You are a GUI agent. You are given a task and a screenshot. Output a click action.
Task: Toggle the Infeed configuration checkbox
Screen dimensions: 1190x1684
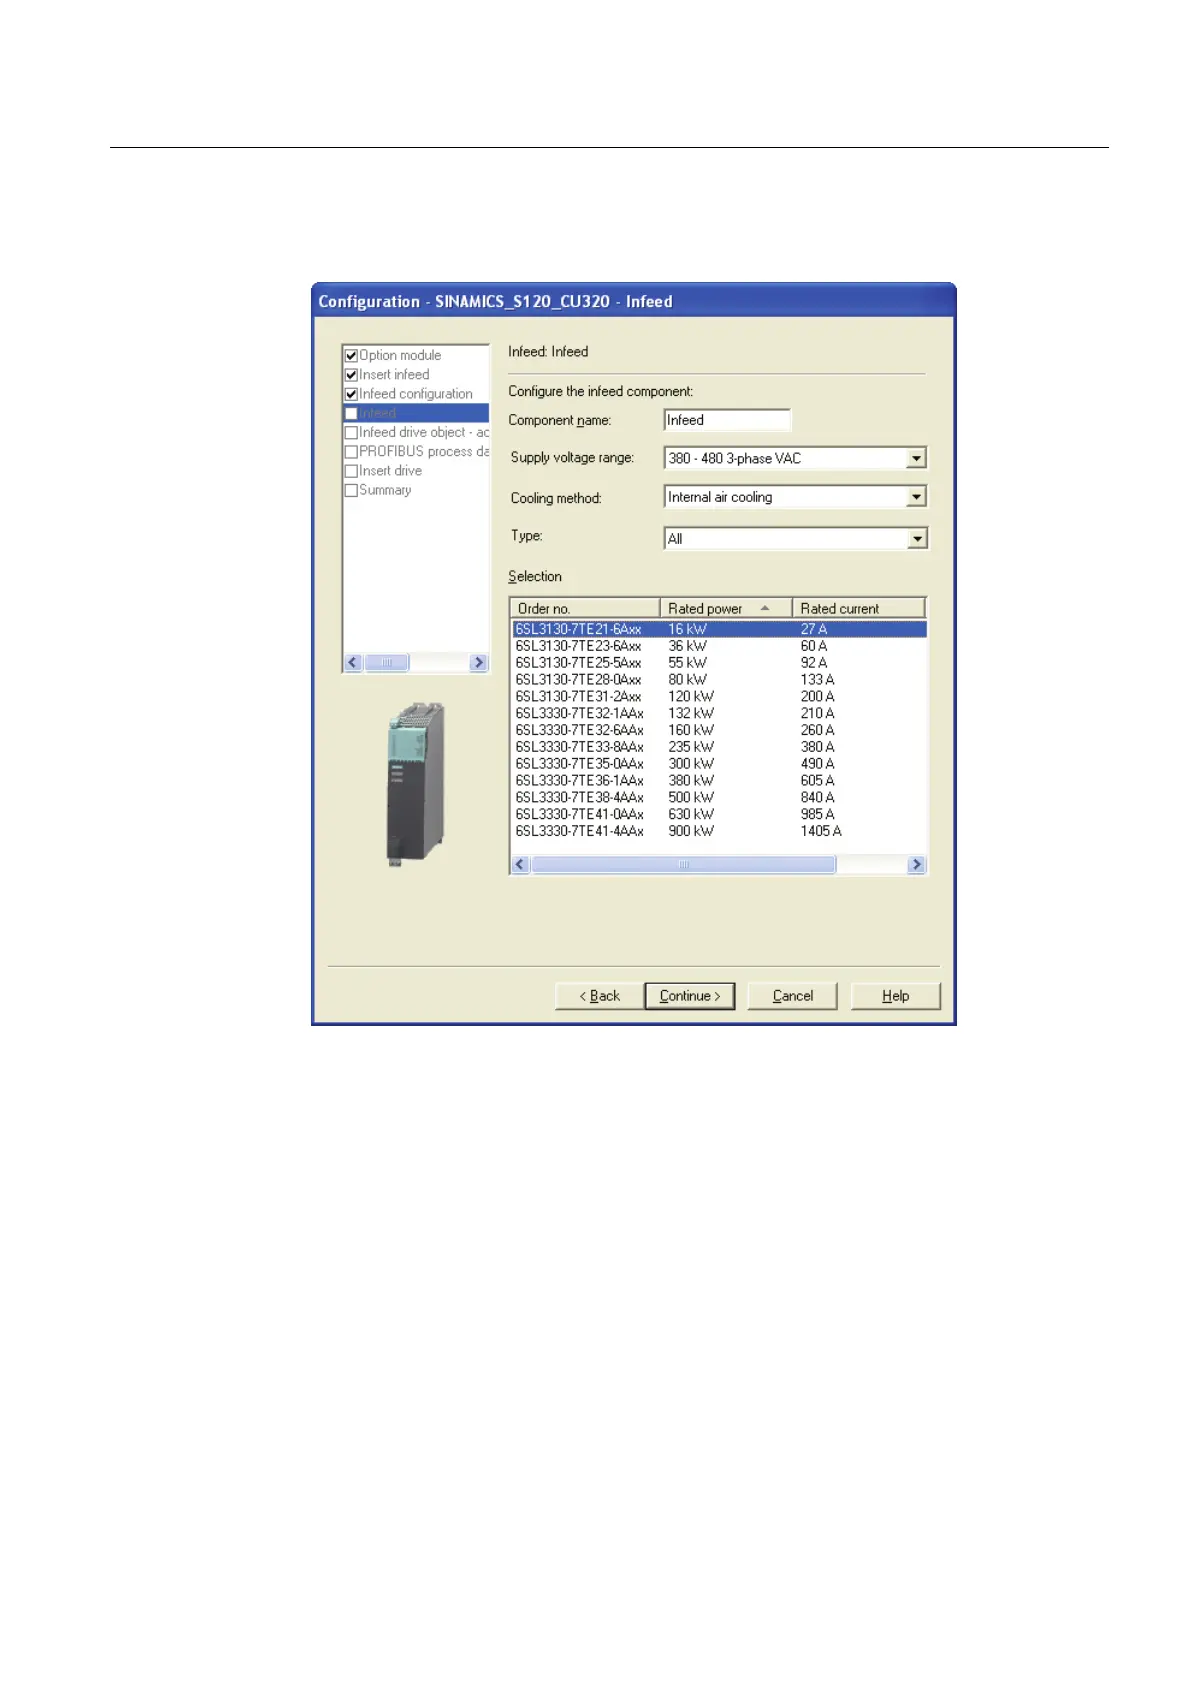pos(351,394)
